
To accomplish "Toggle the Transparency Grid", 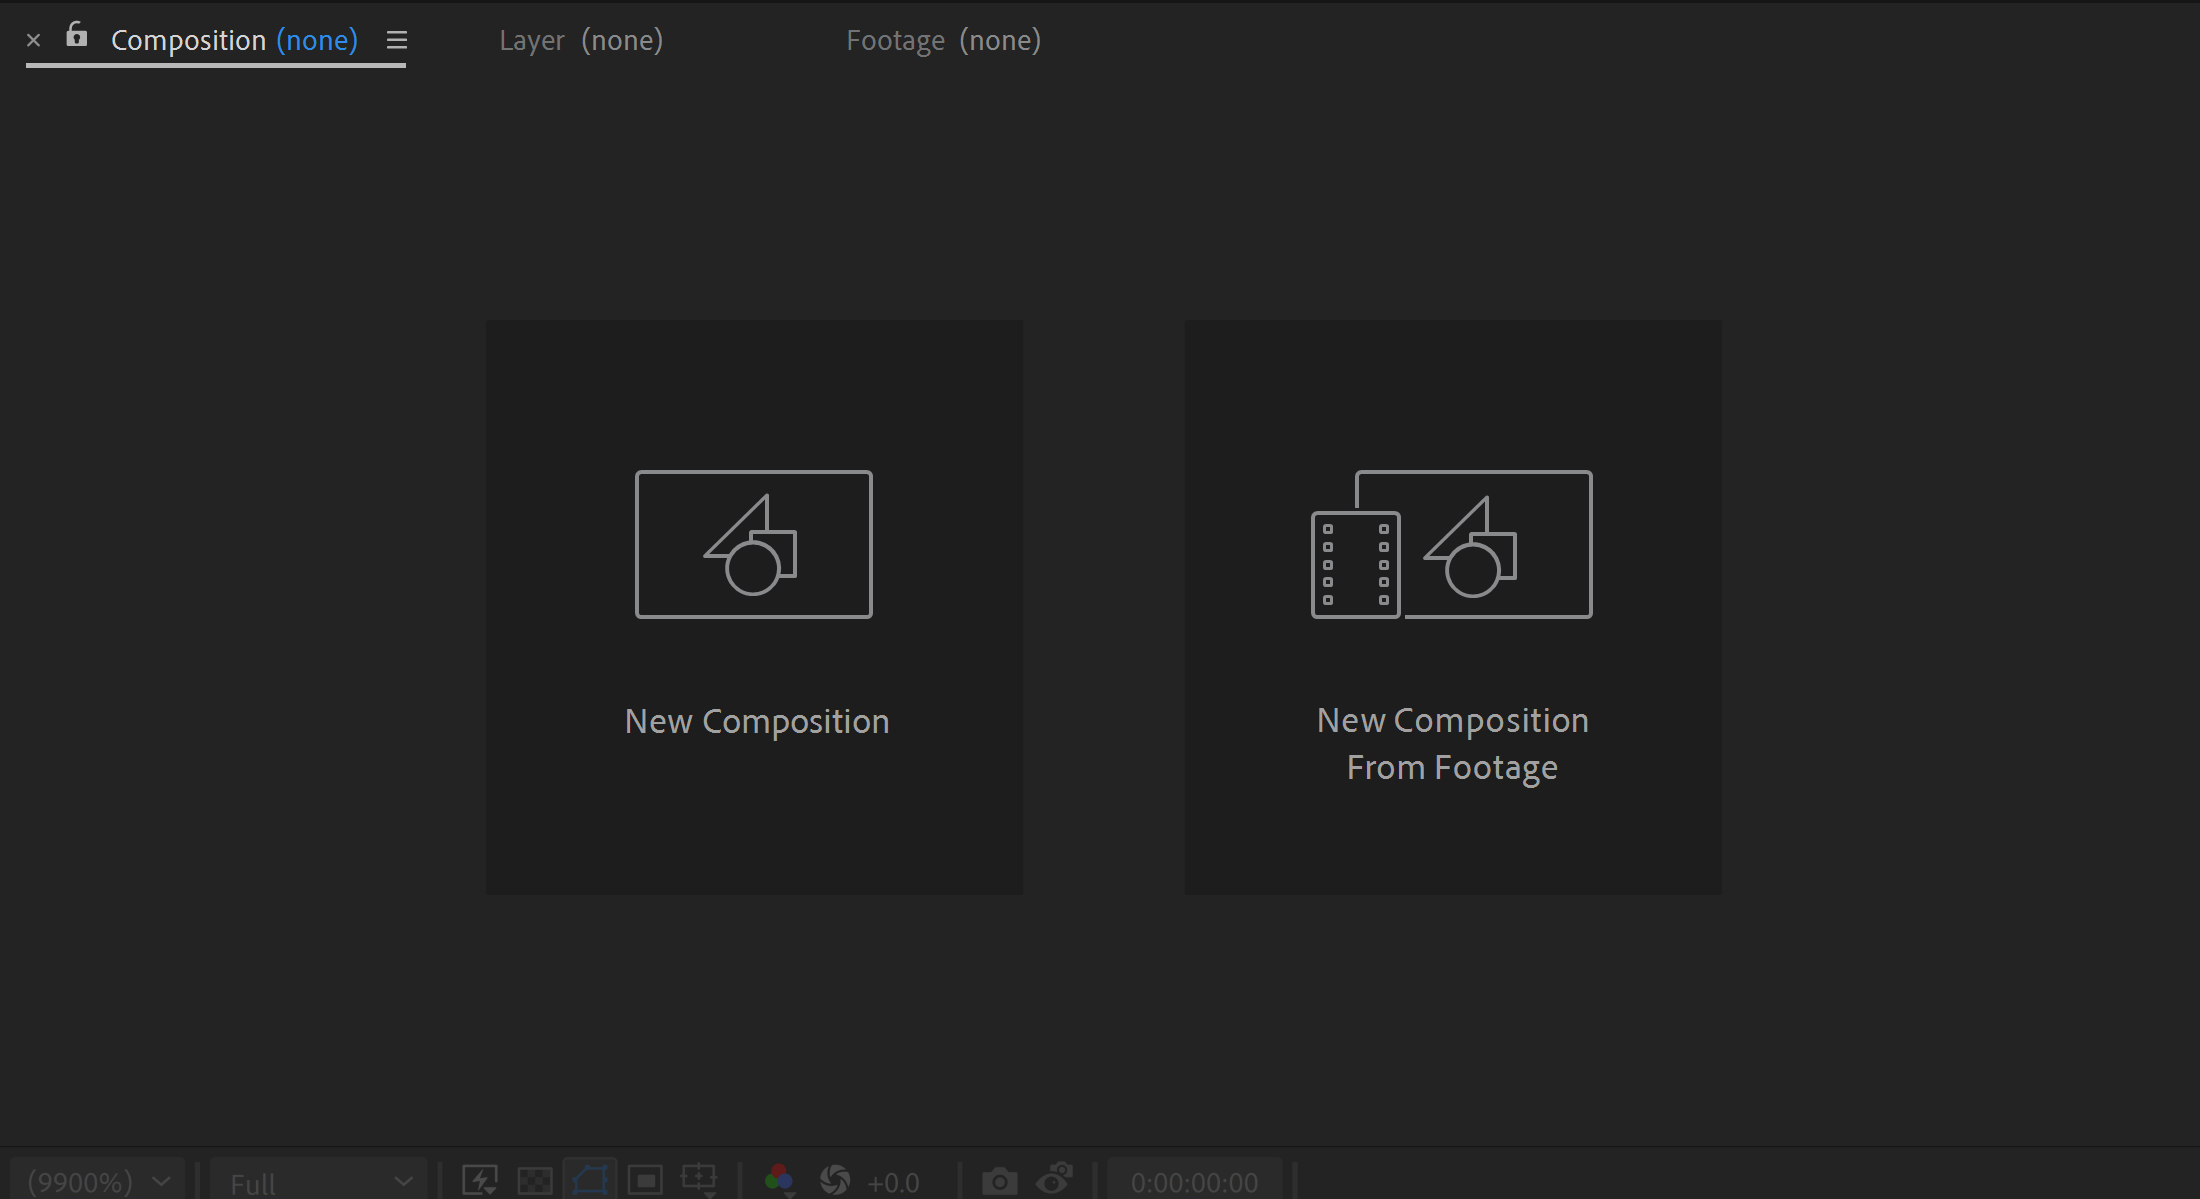I will 535,1180.
